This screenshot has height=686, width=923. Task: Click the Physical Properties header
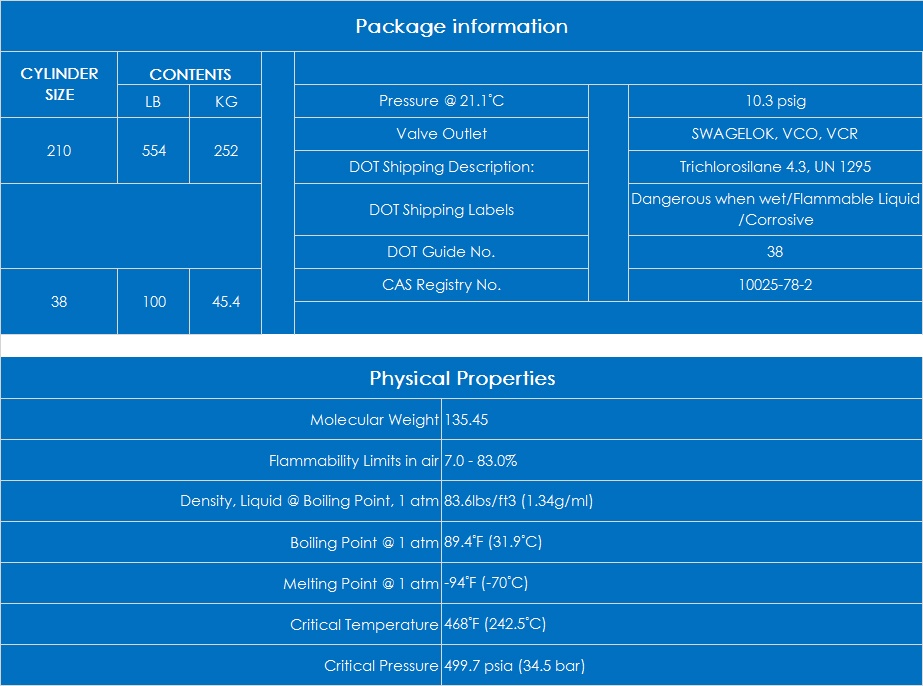click(461, 378)
